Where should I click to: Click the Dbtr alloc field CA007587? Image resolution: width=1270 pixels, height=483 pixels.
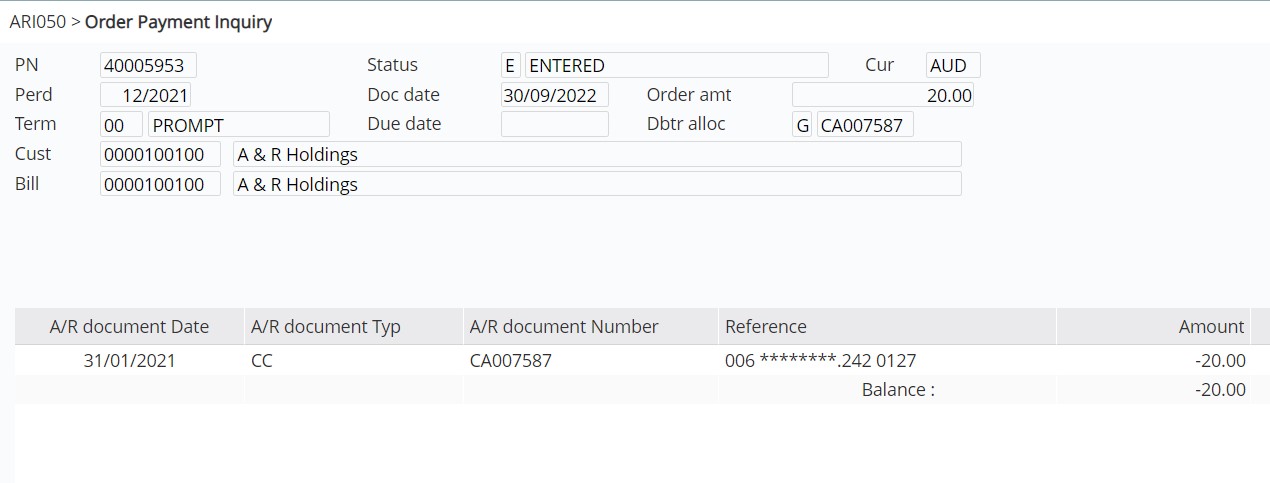point(864,125)
